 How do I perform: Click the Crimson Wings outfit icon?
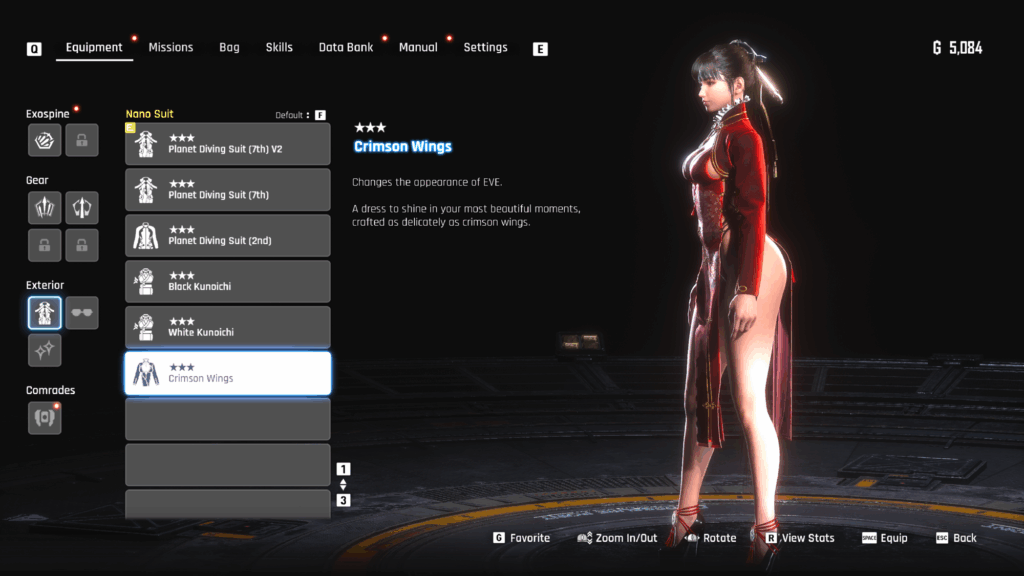(146, 374)
